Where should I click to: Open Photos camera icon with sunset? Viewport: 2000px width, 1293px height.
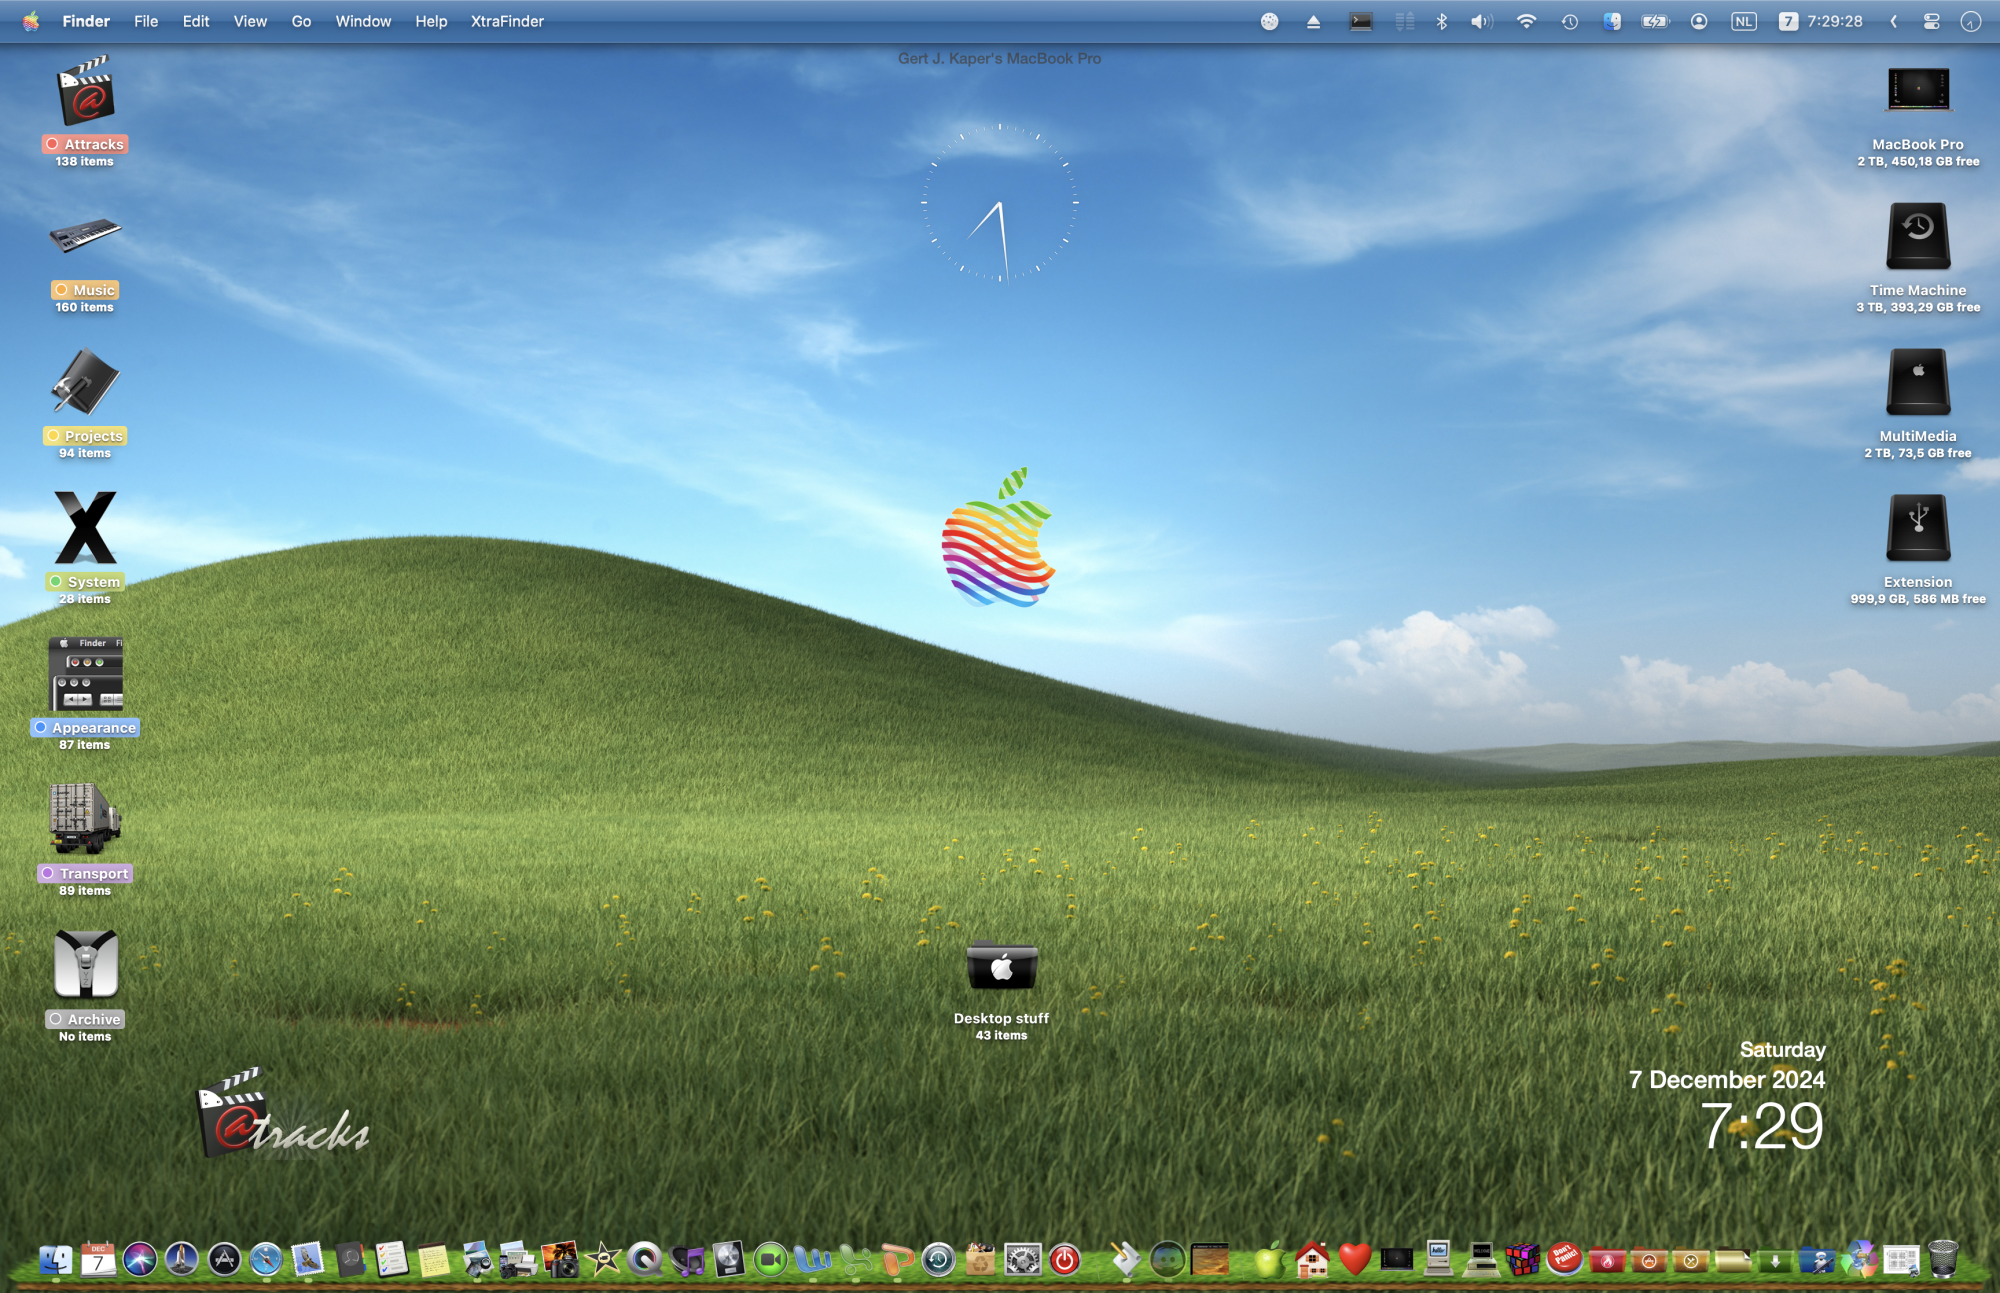560,1259
